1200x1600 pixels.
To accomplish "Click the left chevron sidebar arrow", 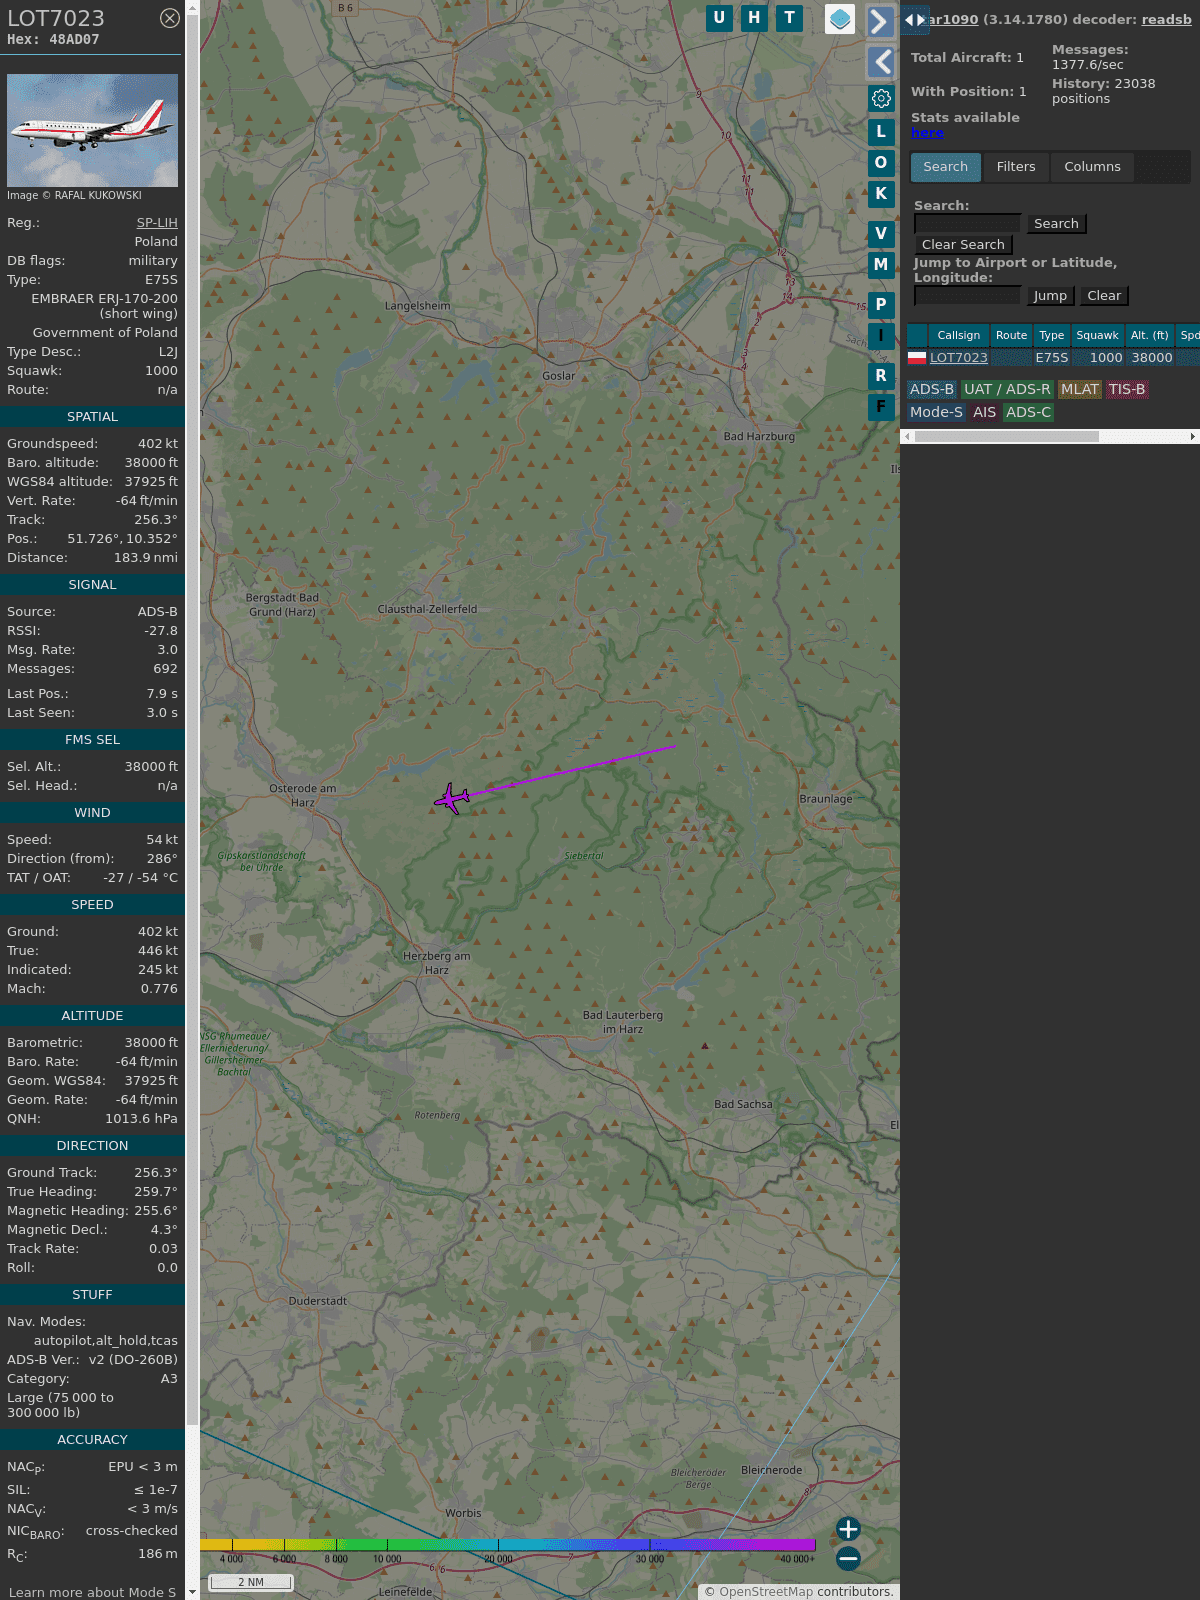I will [881, 62].
